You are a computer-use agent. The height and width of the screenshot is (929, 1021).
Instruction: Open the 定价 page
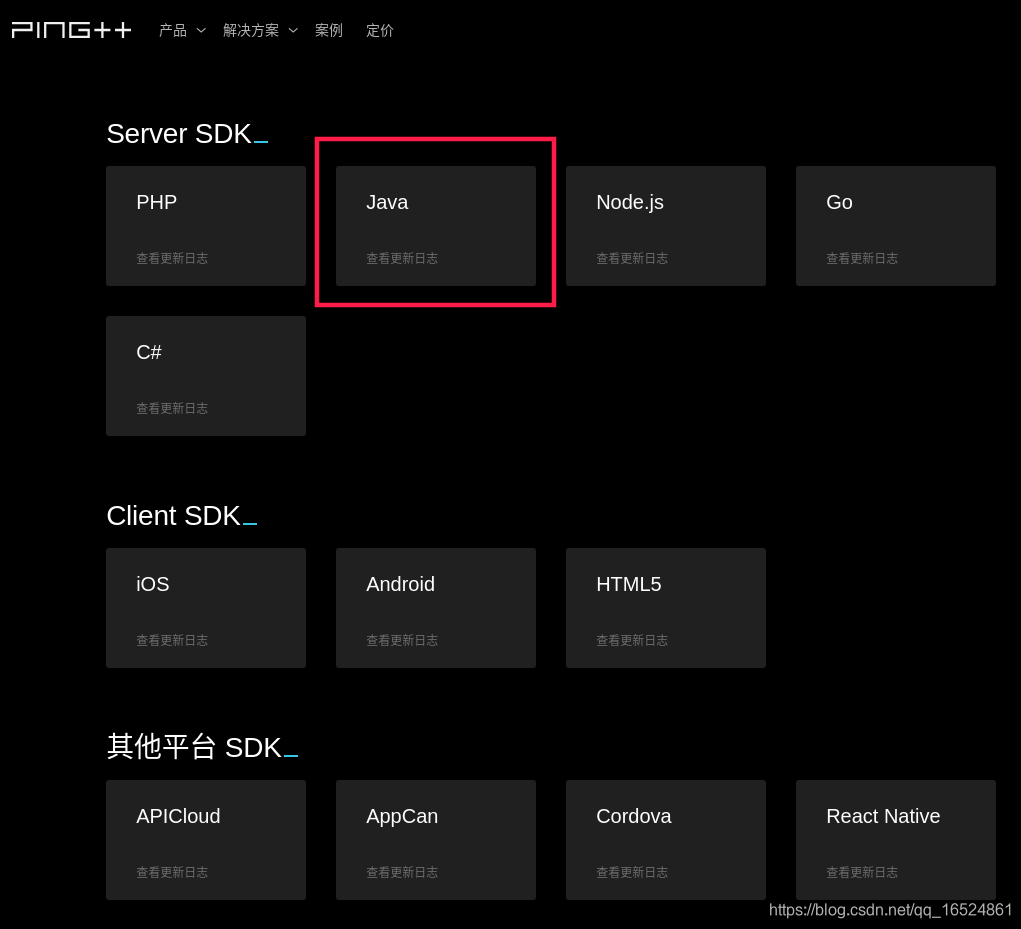380,31
